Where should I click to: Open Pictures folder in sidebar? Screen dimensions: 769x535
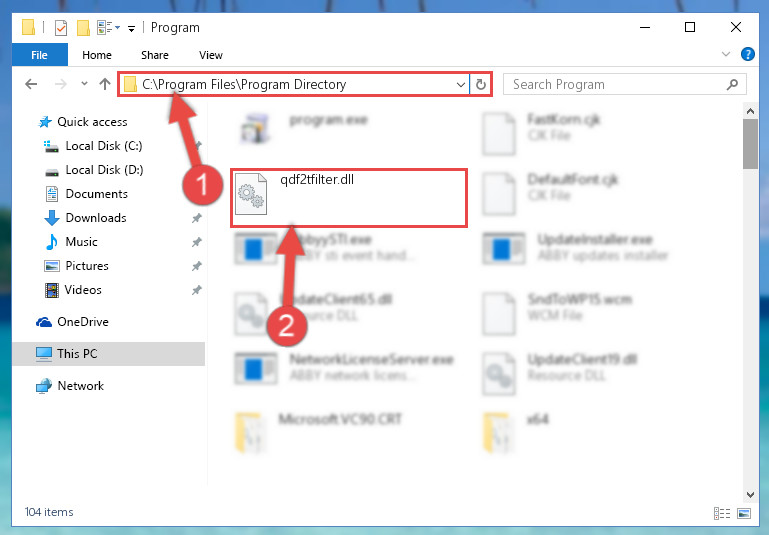click(x=77, y=266)
